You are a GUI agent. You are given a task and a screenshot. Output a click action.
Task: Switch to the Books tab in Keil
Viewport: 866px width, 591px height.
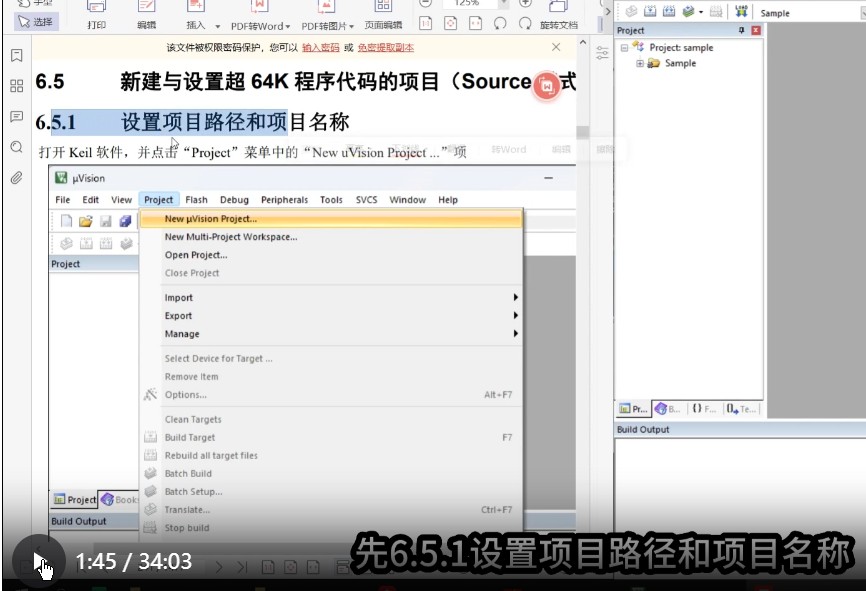(x=118, y=499)
